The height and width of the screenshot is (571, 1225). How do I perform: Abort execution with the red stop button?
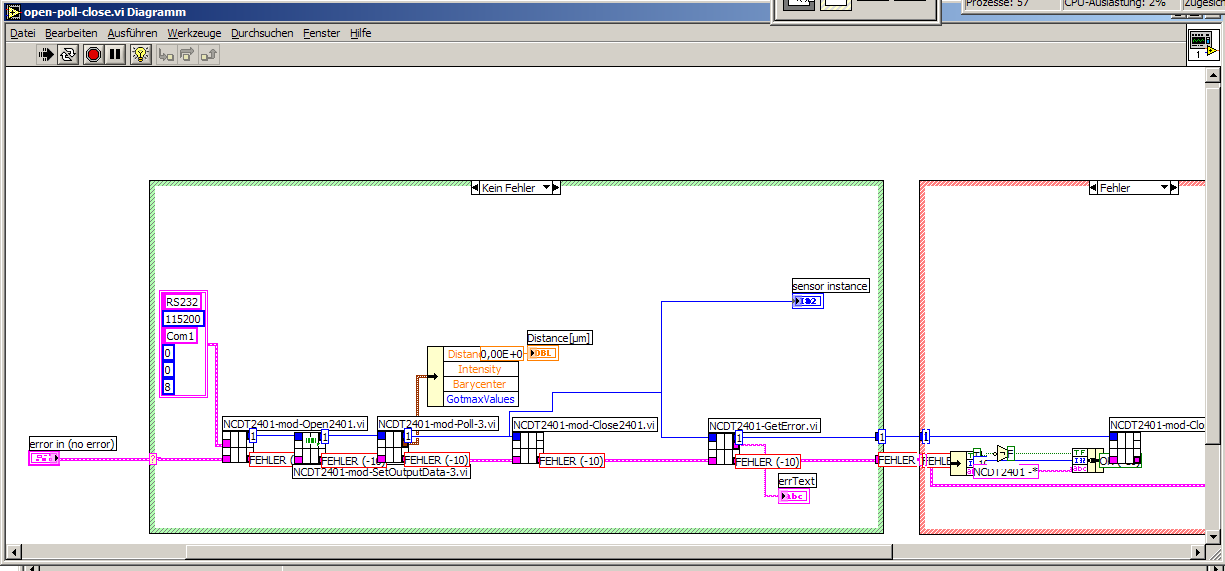[x=93, y=55]
